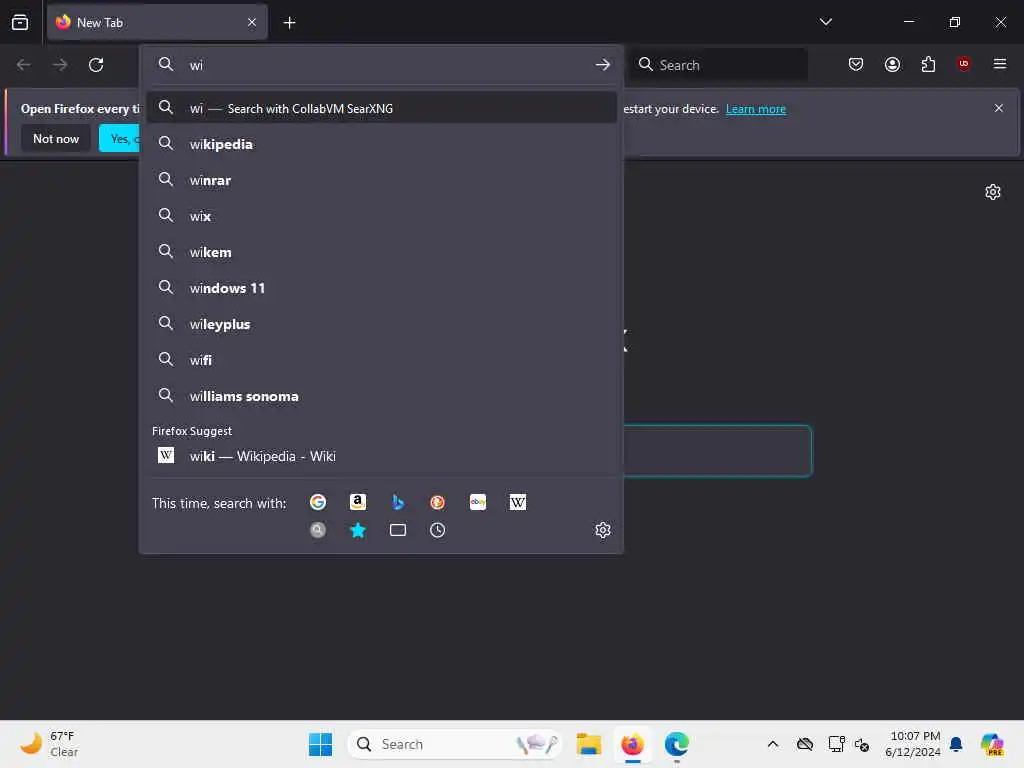Screen dimensions: 1024x768
Task: Open the clock showing 10:07 PM
Action: 912,744
